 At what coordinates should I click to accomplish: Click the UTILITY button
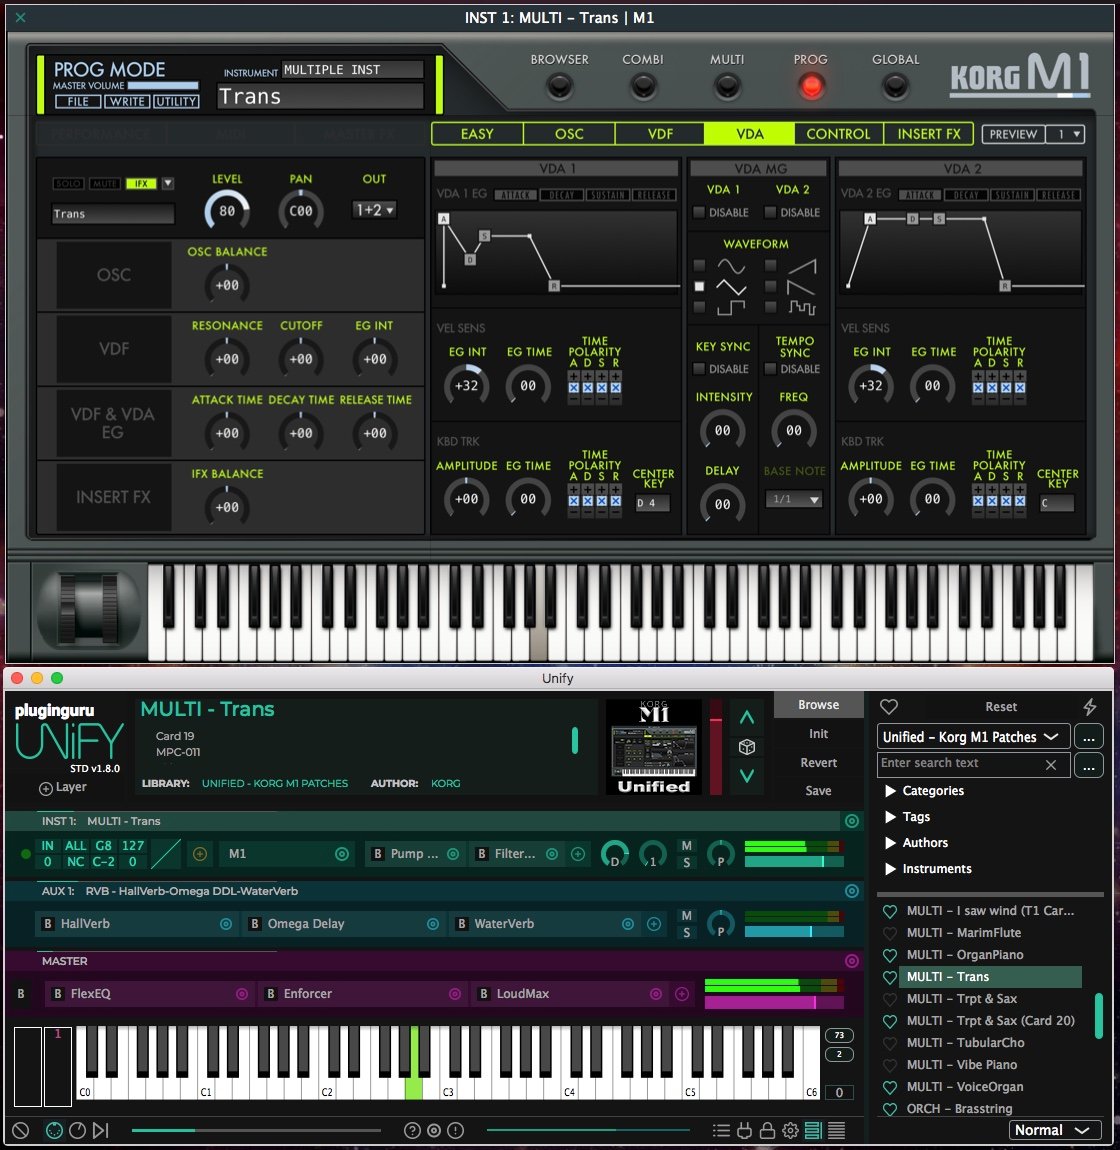coord(176,101)
